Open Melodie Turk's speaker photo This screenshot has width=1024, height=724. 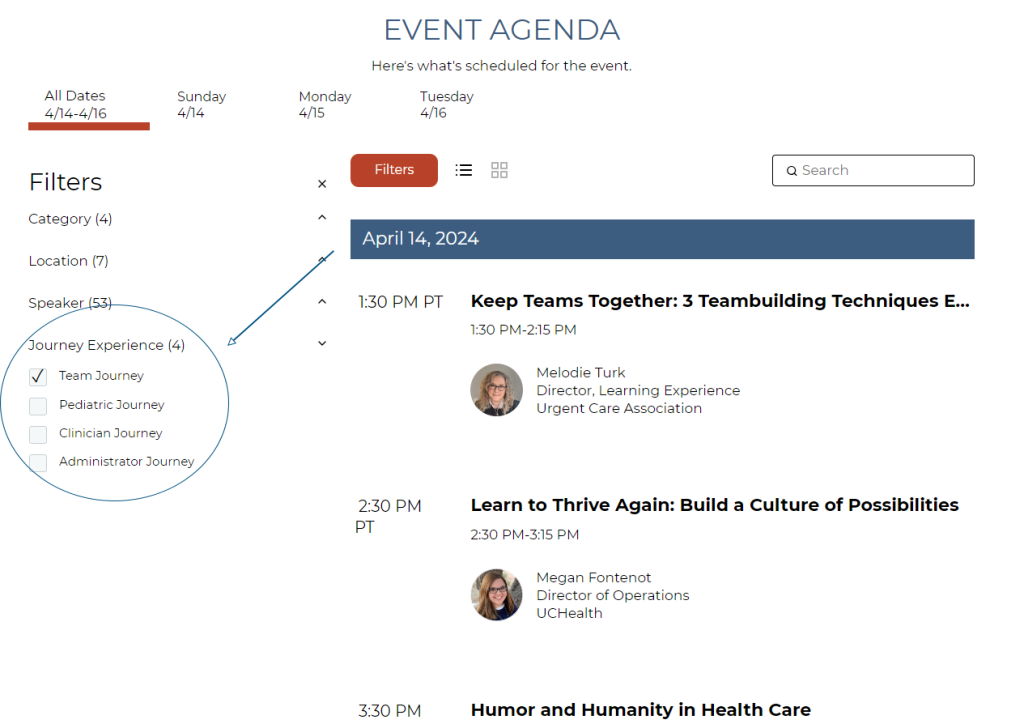496,390
